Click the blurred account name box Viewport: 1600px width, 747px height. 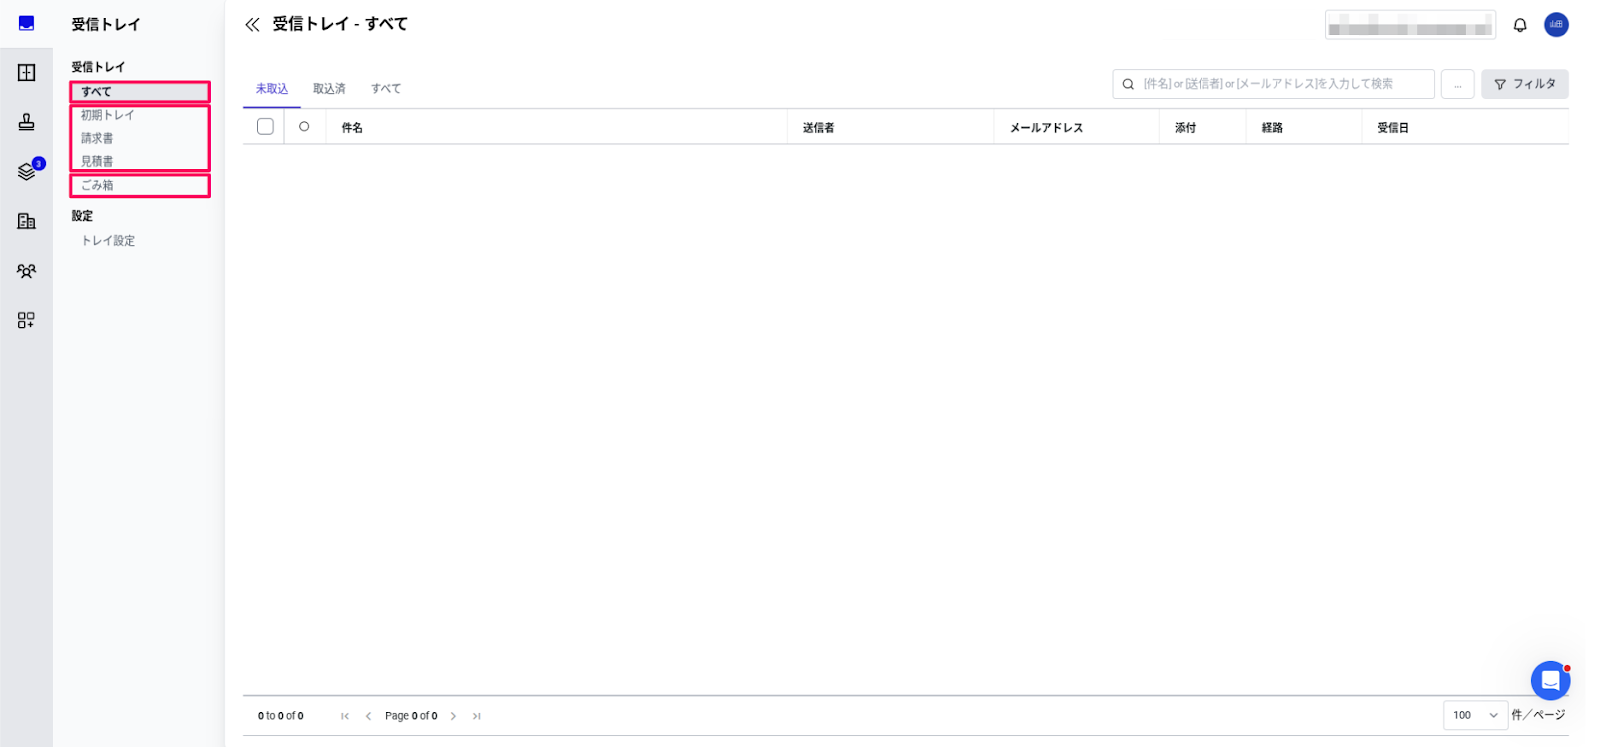coord(1410,25)
